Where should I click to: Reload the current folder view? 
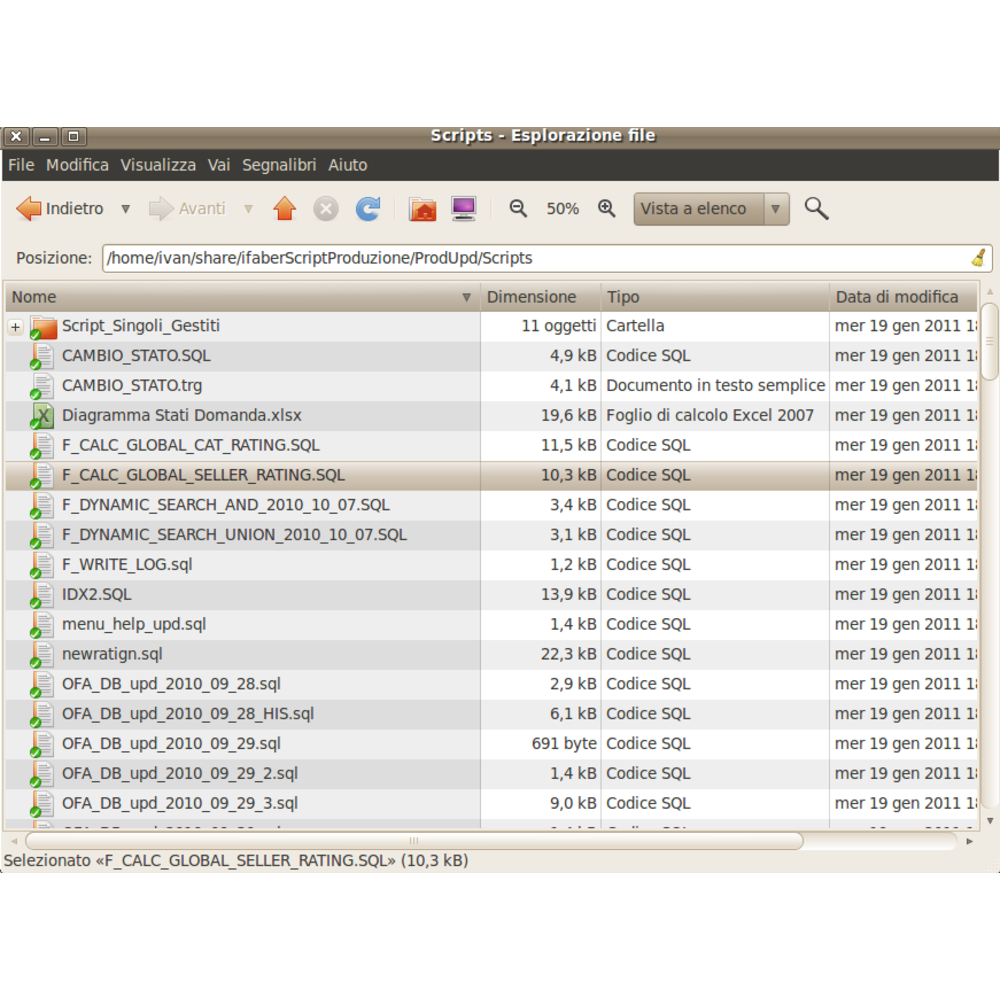(368, 209)
